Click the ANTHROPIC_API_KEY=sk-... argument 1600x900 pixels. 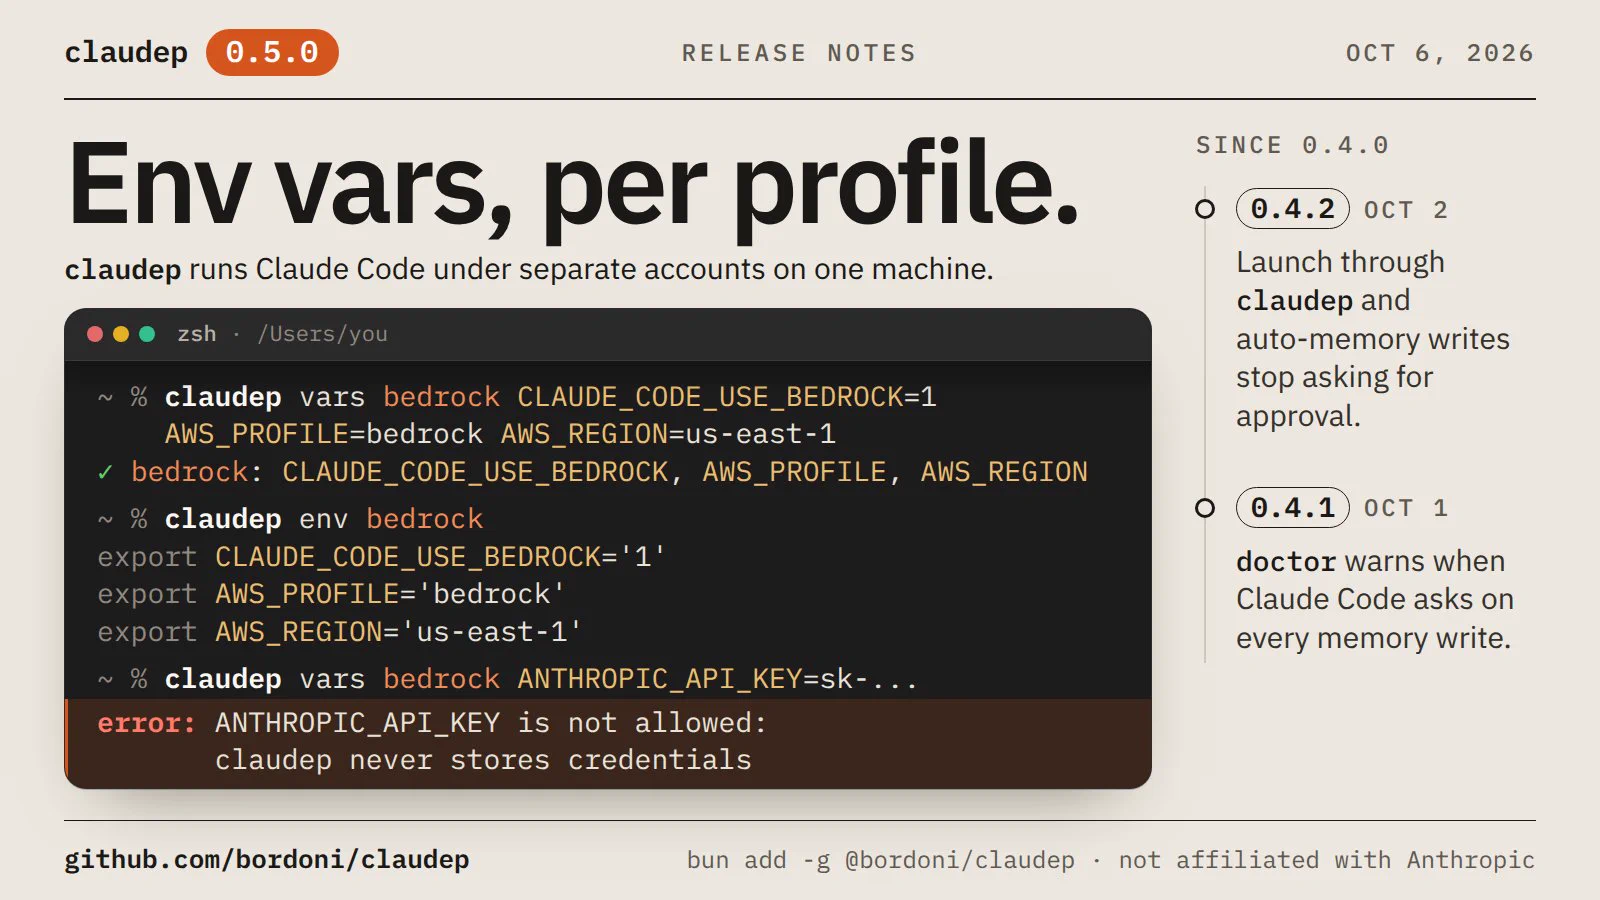point(717,679)
